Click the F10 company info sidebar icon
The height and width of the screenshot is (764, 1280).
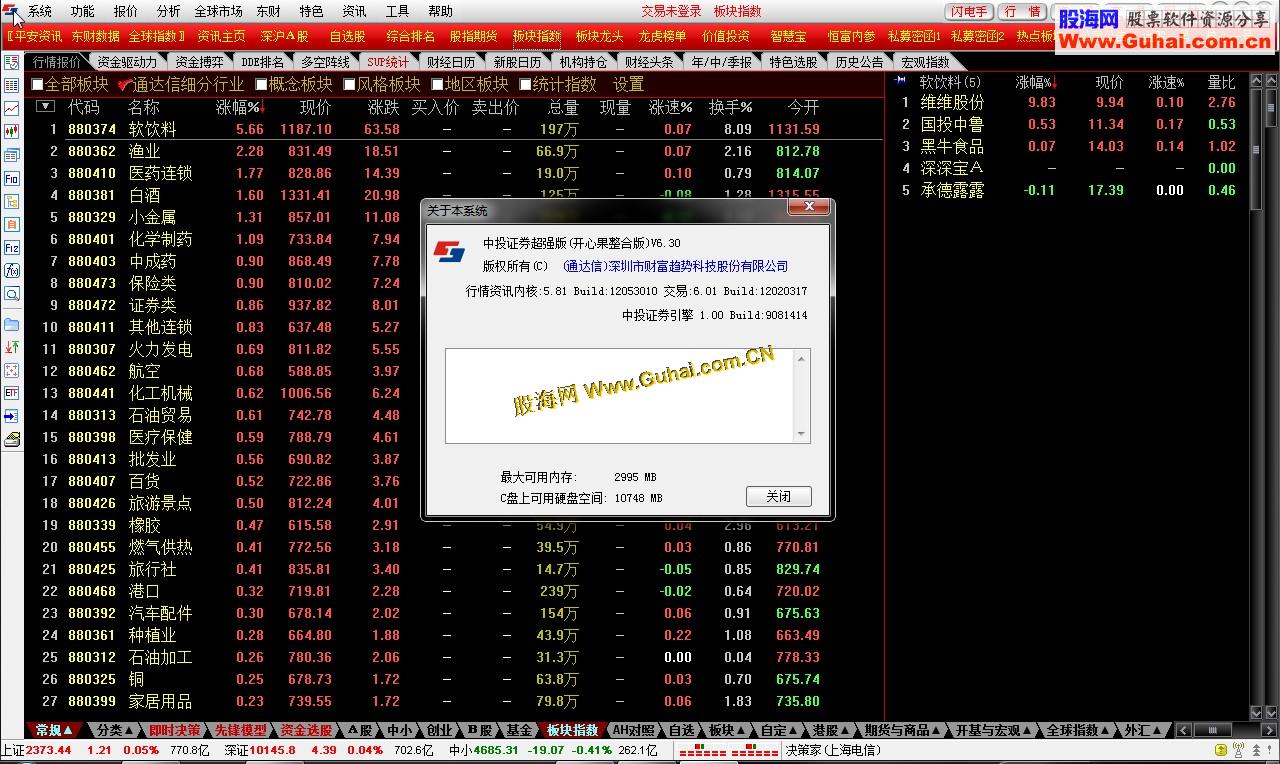coord(12,178)
